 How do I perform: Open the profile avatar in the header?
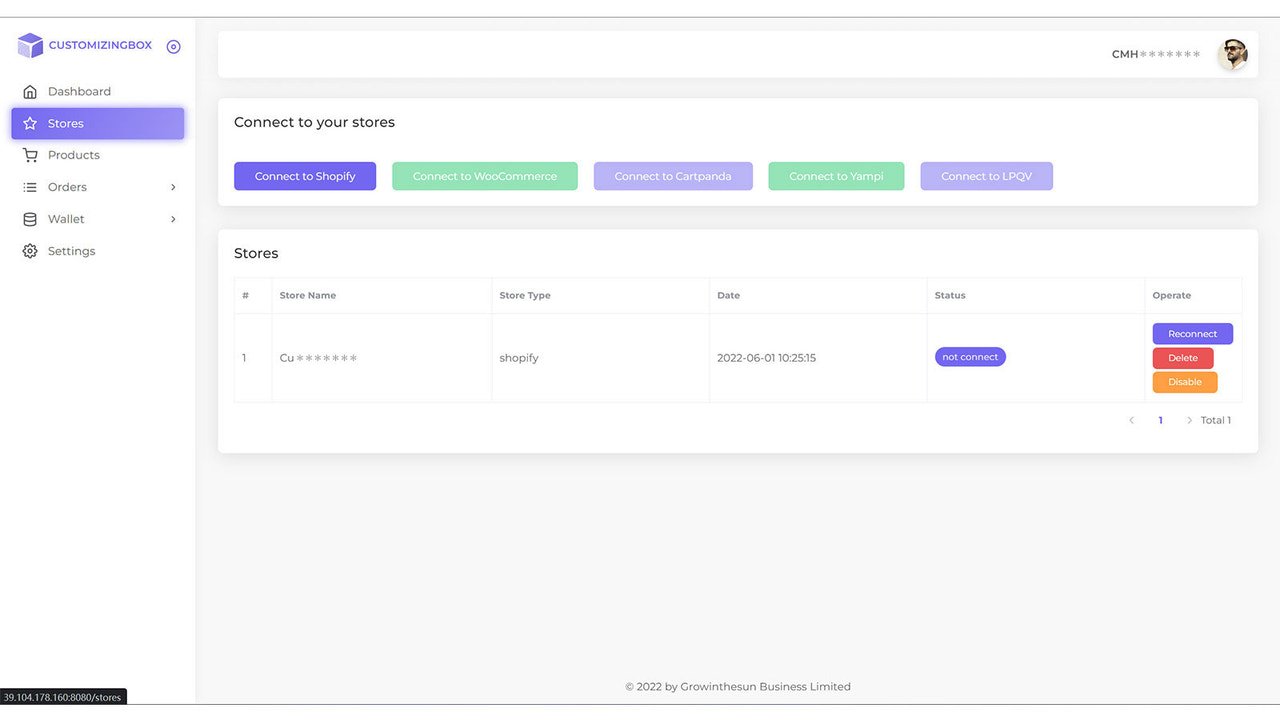pos(1234,54)
